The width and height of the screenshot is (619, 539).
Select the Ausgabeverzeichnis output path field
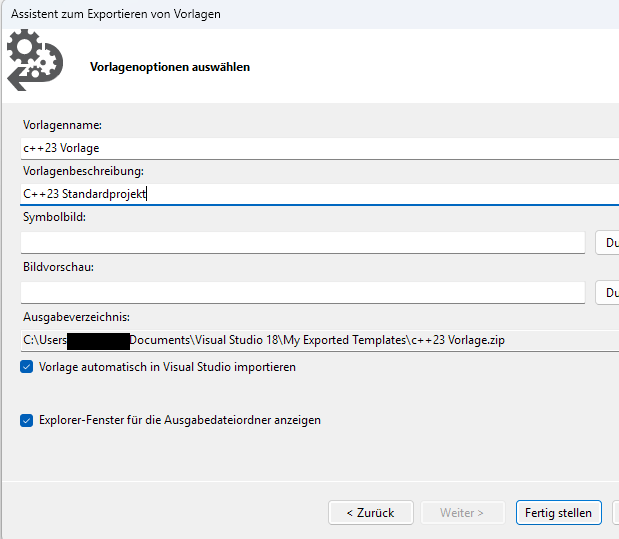[320, 340]
